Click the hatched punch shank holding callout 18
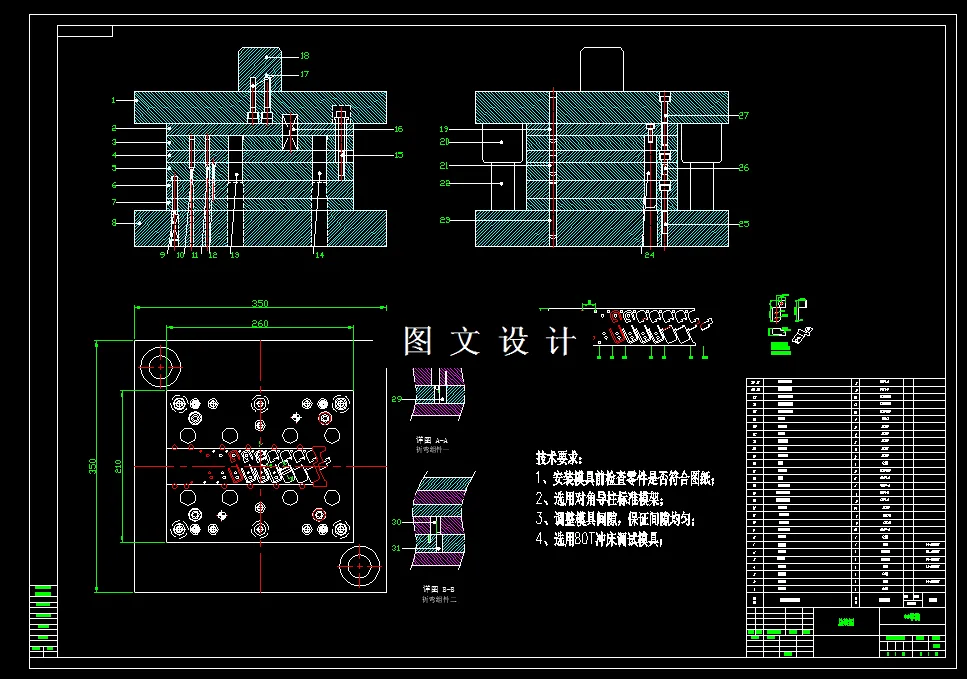 click(x=260, y=69)
